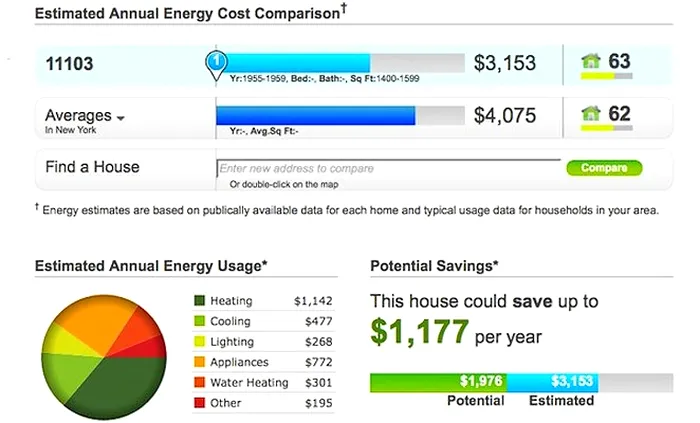Image resolution: width=700 pixels, height=423 pixels.
Task: Click the New York averages cost bar
Action: pos(315,115)
